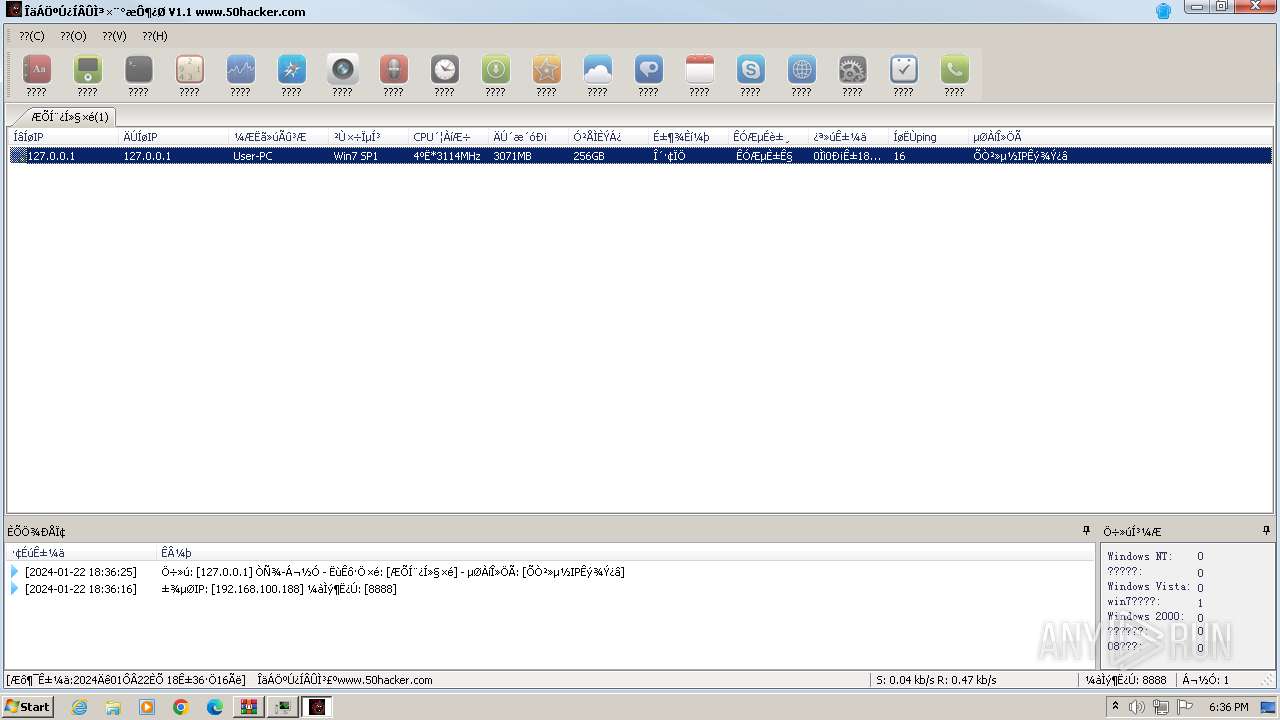The width and height of the screenshot is (1280, 720).
Task: Click the blue compass toolbar icon
Action: tap(291, 69)
